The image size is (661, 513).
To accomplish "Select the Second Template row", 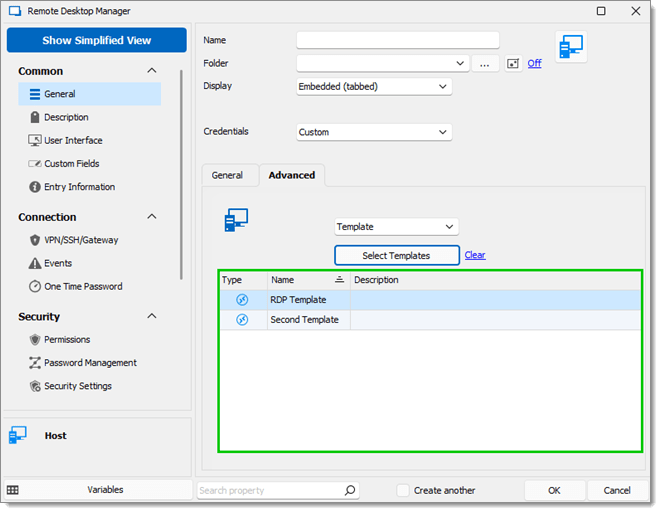I will click(x=430, y=320).
